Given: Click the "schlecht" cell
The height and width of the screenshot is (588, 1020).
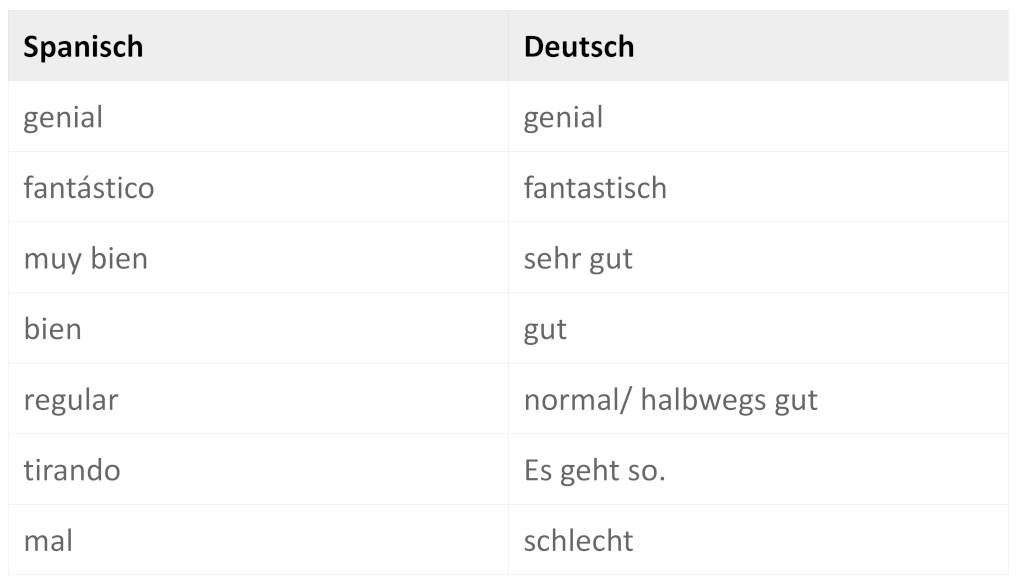Looking at the screenshot, I should (578, 541).
